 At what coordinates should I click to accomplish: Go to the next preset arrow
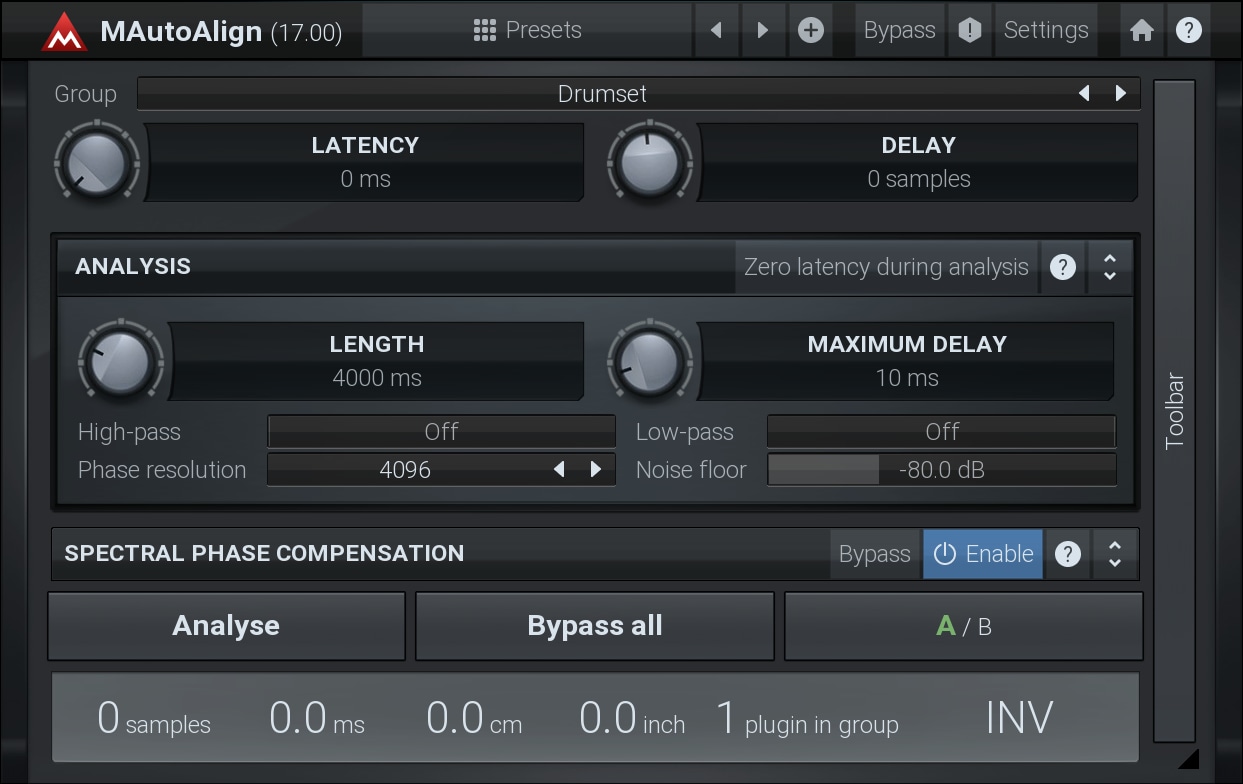(763, 31)
